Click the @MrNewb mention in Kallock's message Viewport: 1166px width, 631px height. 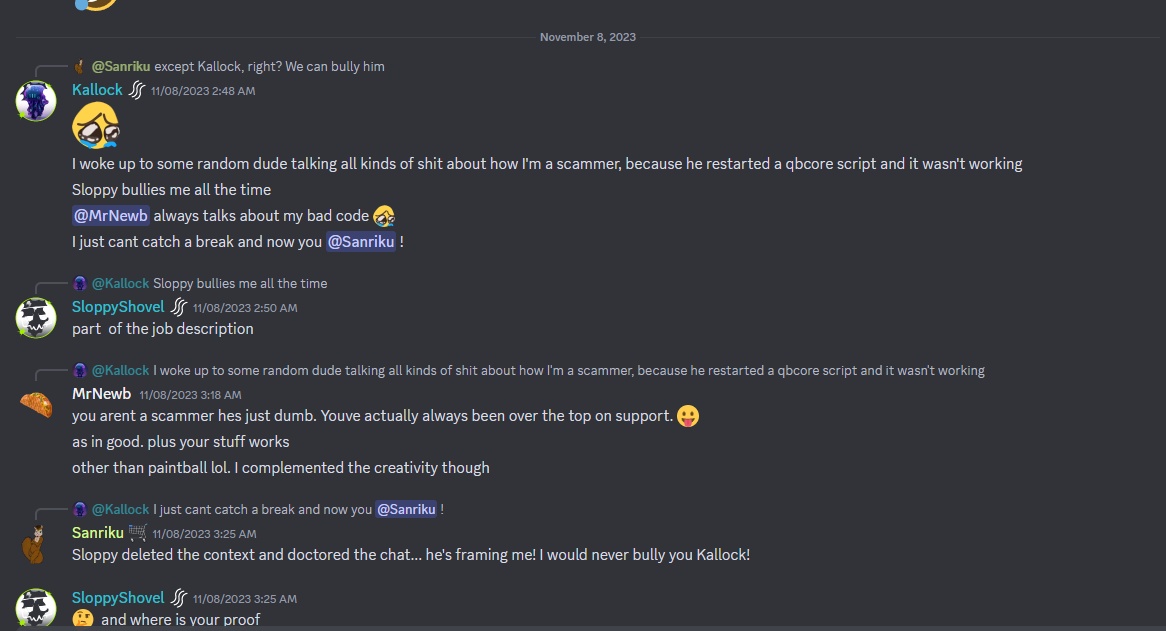(x=111, y=216)
